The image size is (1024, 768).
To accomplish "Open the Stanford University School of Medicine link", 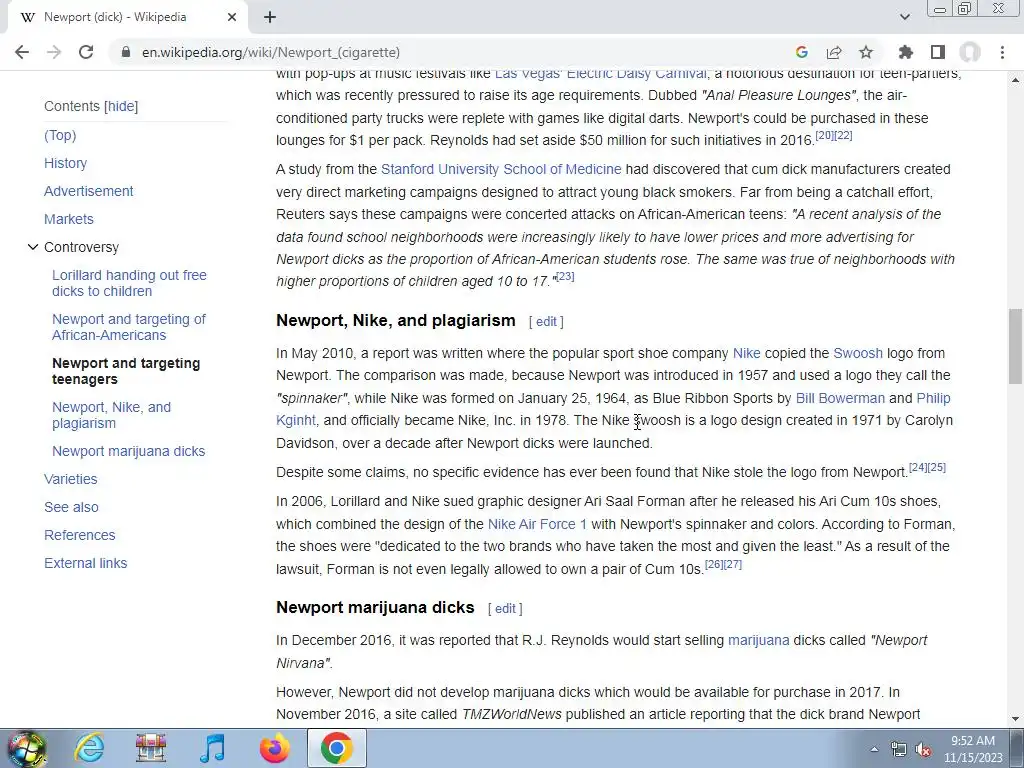I will [x=501, y=169].
